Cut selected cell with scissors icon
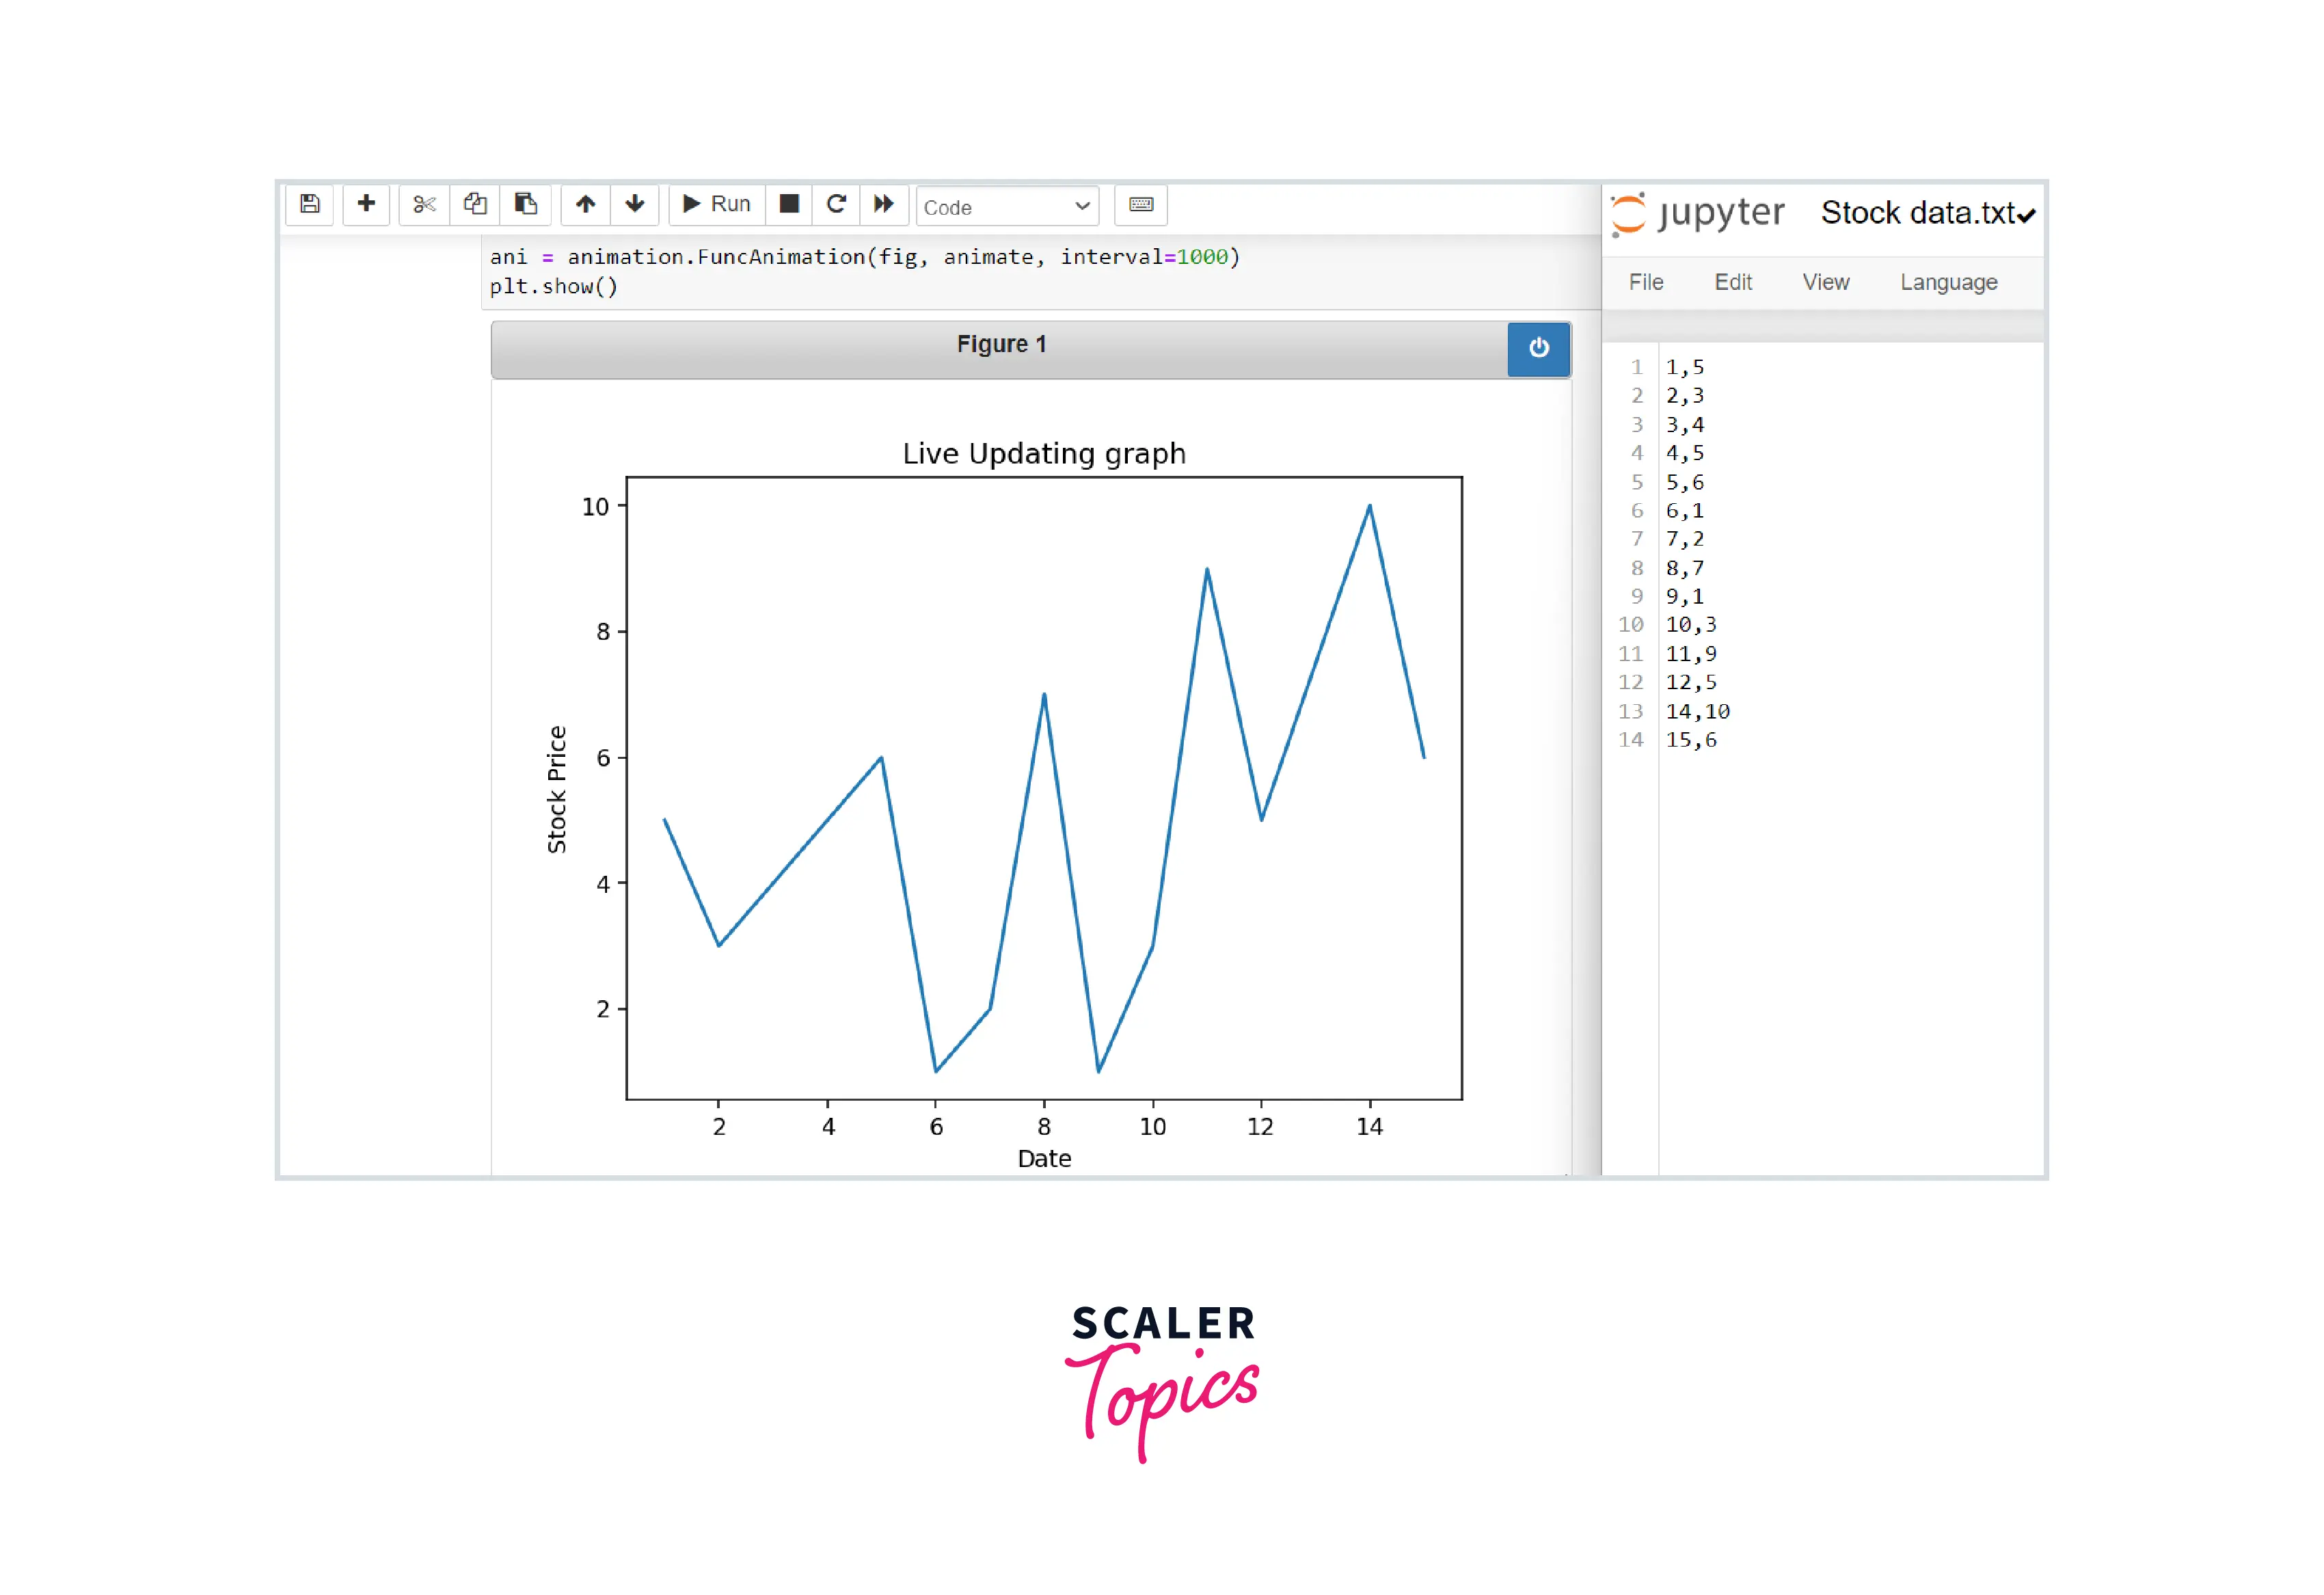The image size is (2324, 1595). (424, 205)
